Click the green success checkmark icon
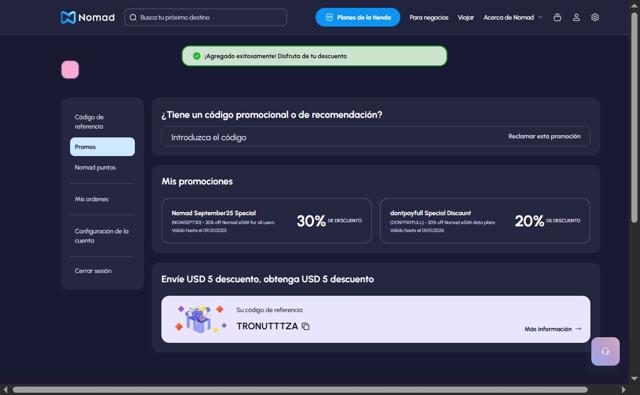This screenshot has width=640, height=395. coord(196,56)
